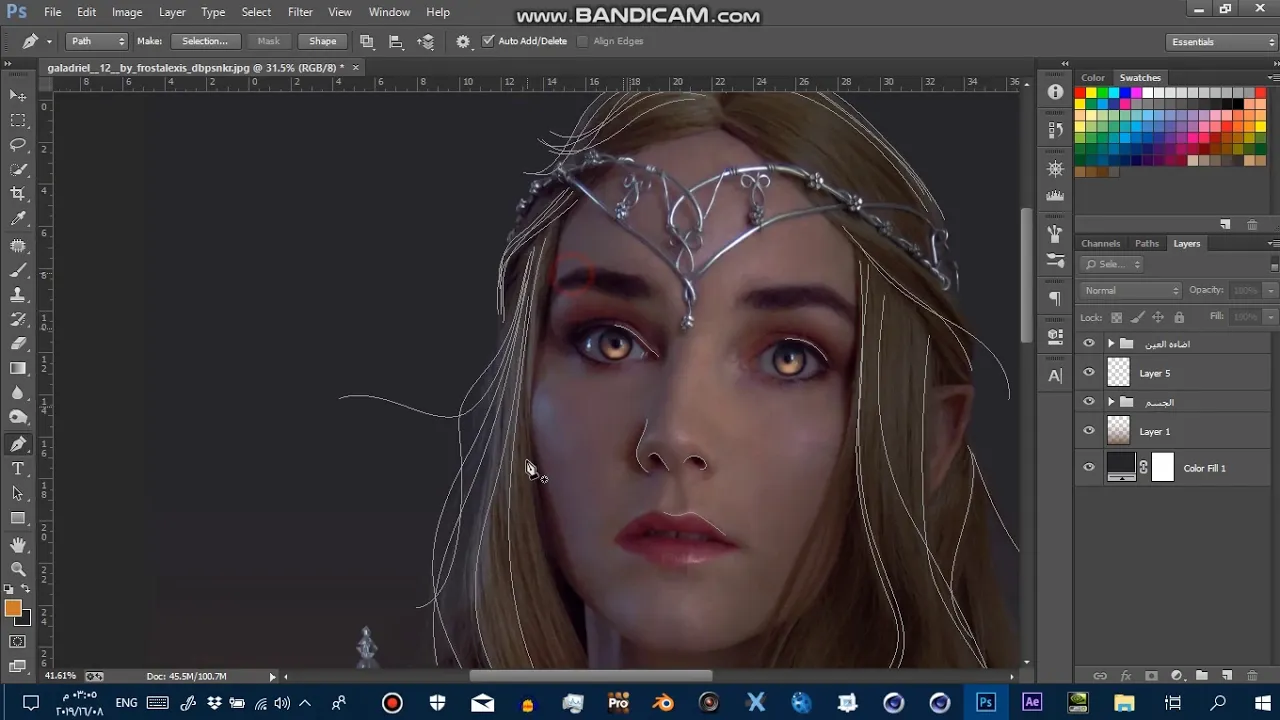Hide the Layer 1 layer
This screenshot has width=1280, height=720.
[x=1089, y=431]
